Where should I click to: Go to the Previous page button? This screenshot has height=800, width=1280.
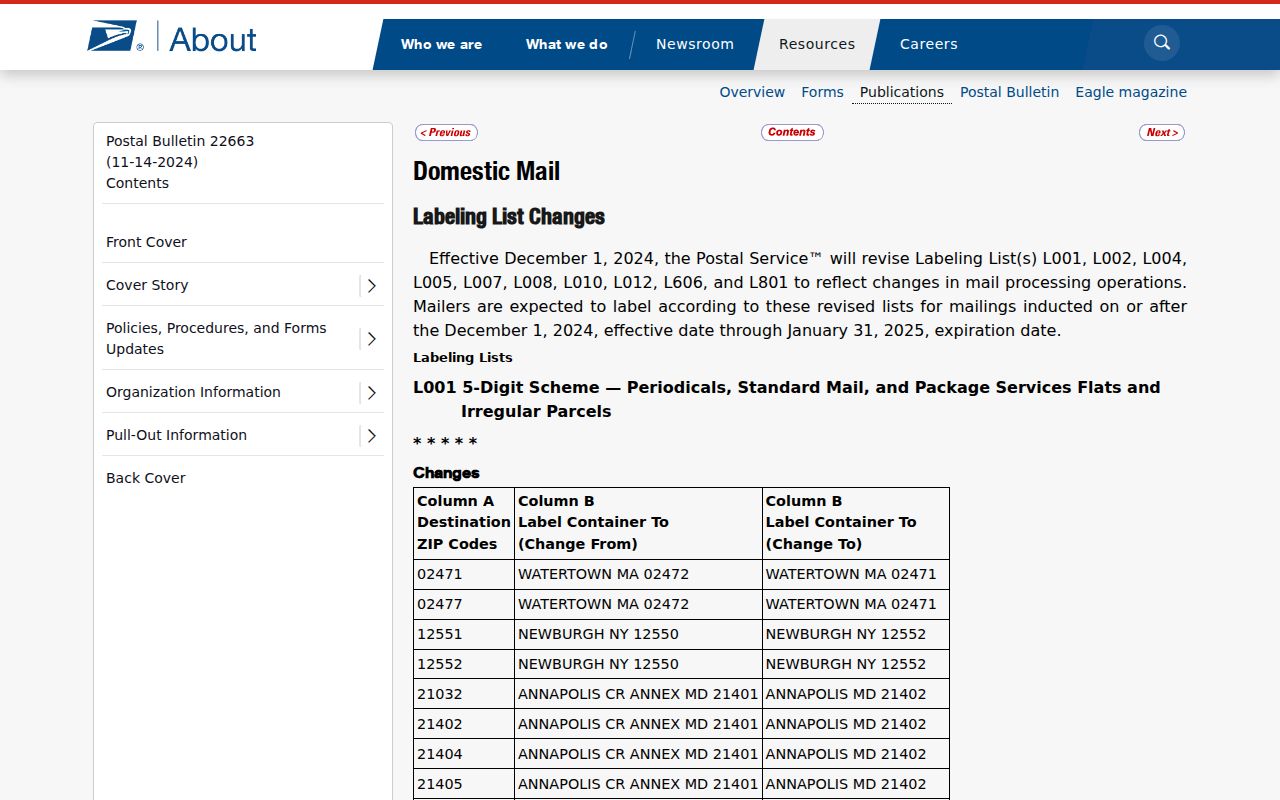coord(446,132)
